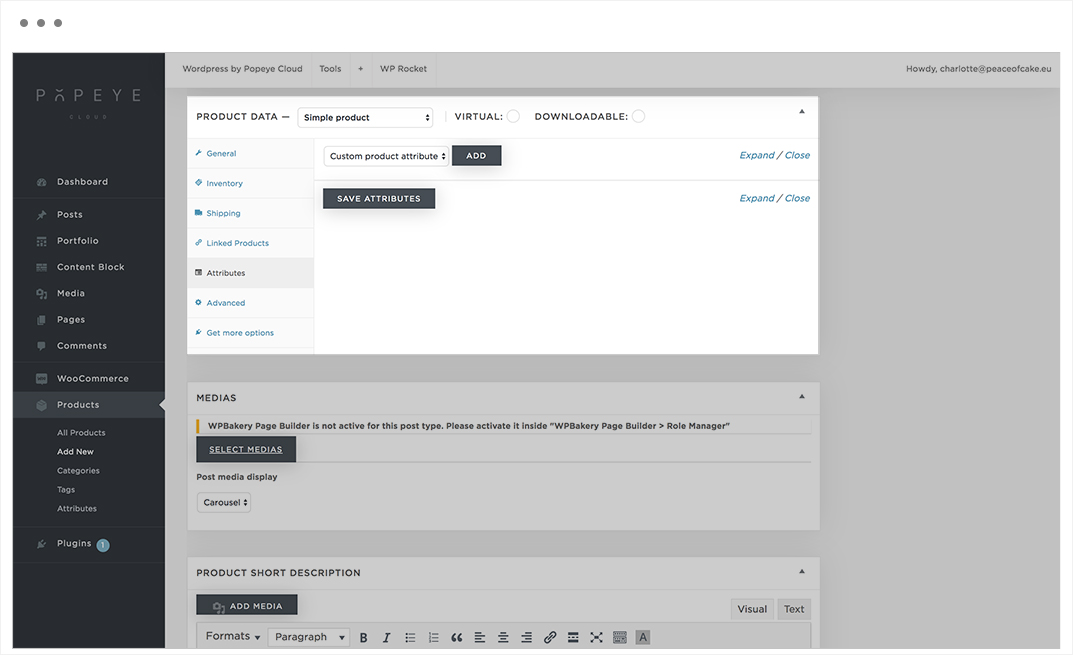Image resolution: width=1073 pixels, height=655 pixels.
Task: Click Close link beside Save Attributes
Action: (797, 198)
